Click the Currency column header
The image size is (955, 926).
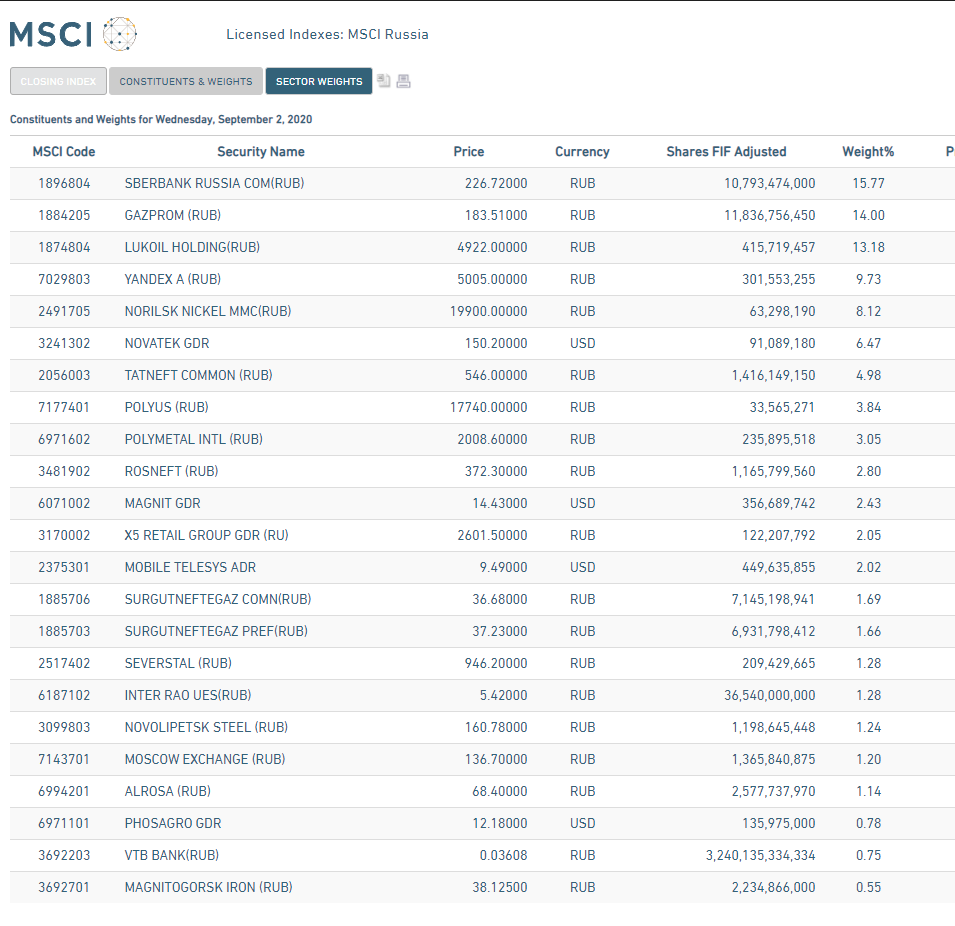[x=582, y=151]
